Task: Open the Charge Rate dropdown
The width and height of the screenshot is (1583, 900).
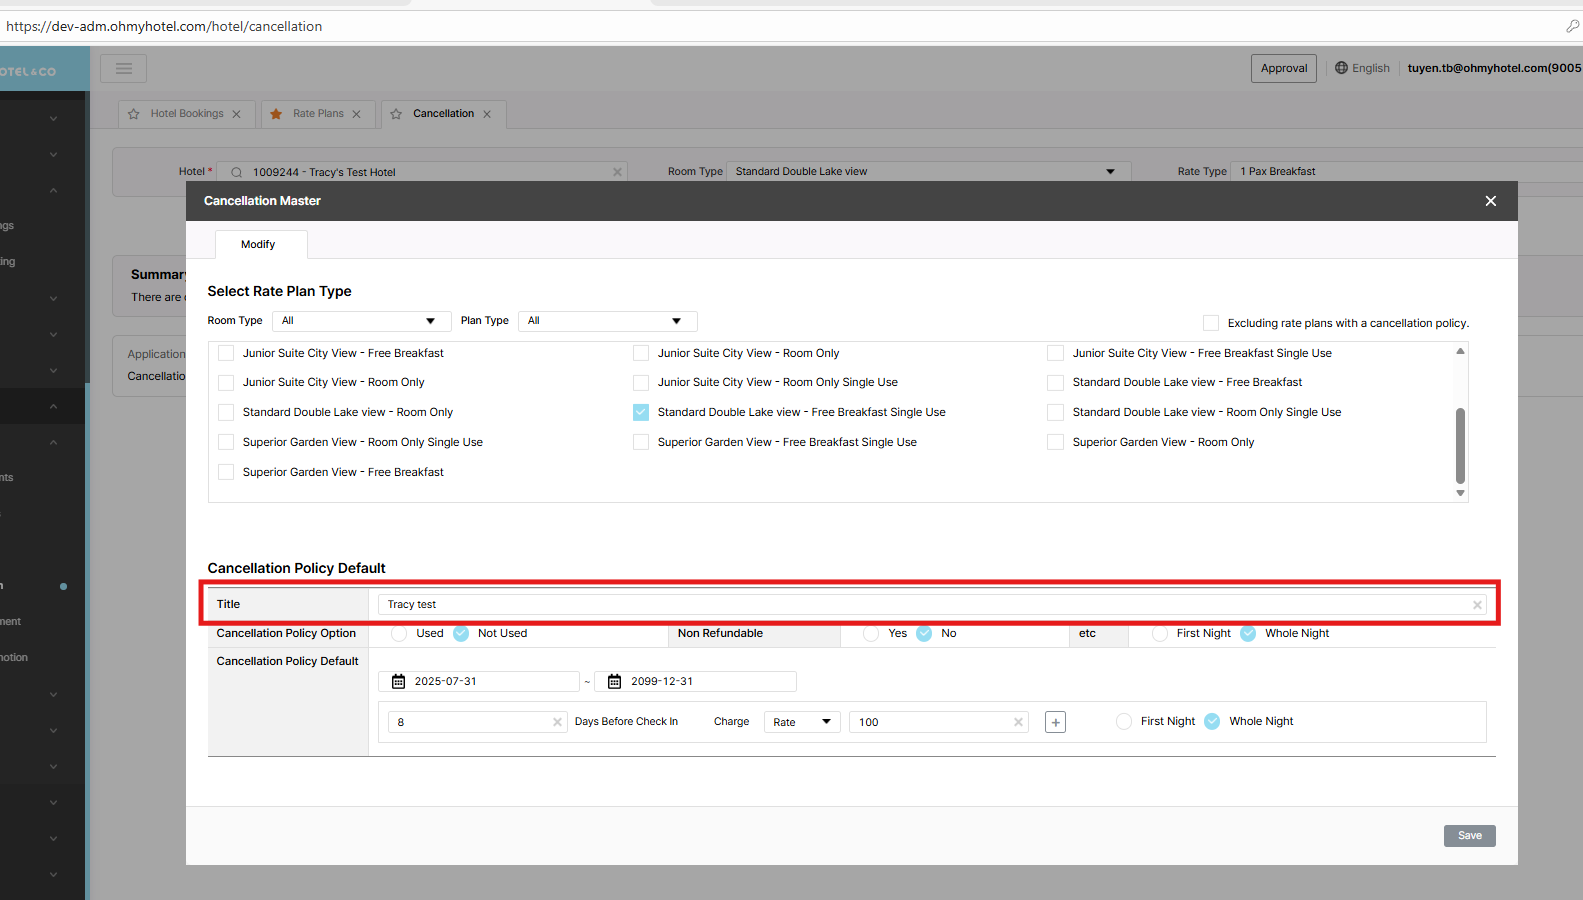Action: [x=802, y=722]
